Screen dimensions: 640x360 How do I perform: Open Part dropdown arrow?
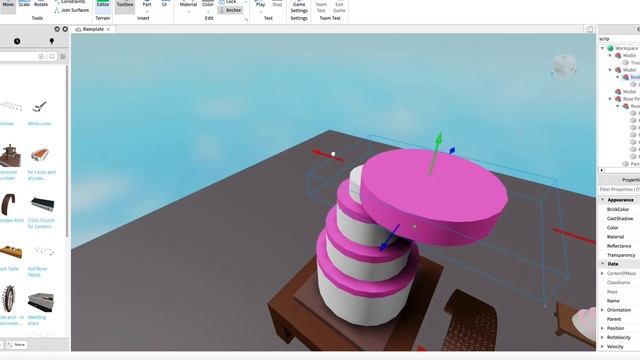pos(147,11)
